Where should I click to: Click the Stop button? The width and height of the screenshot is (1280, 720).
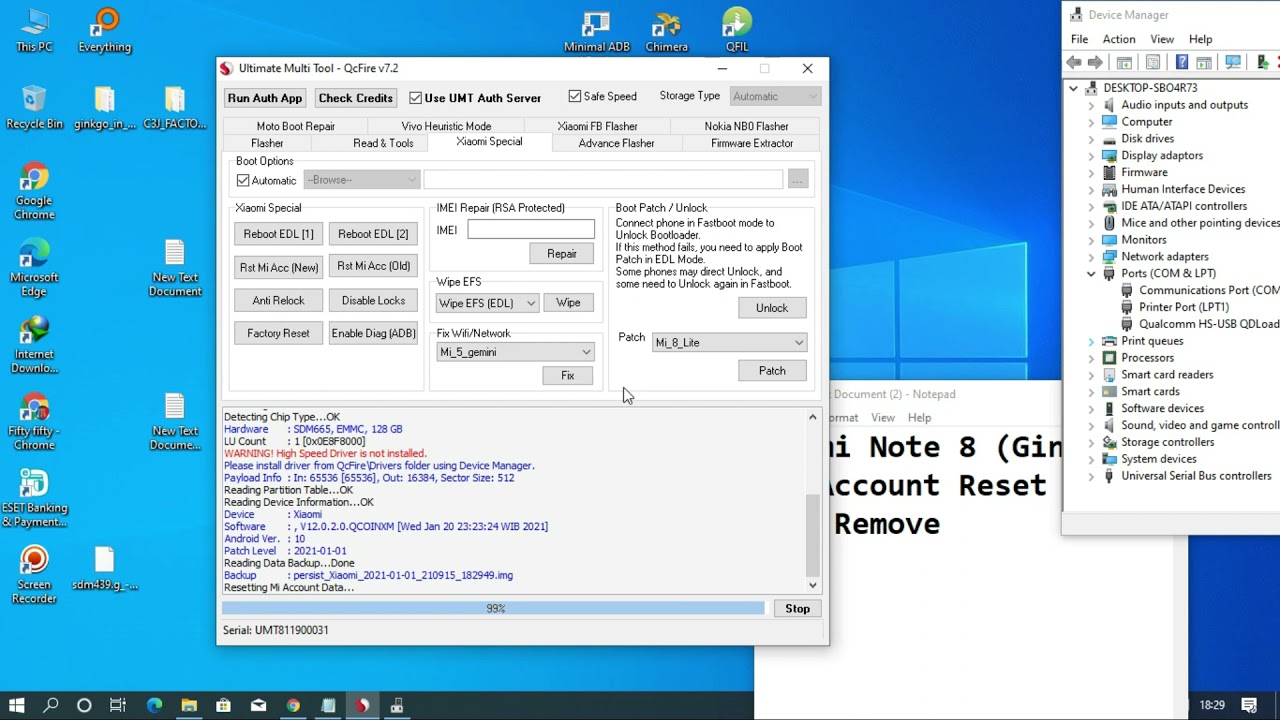click(x=797, y=608)
